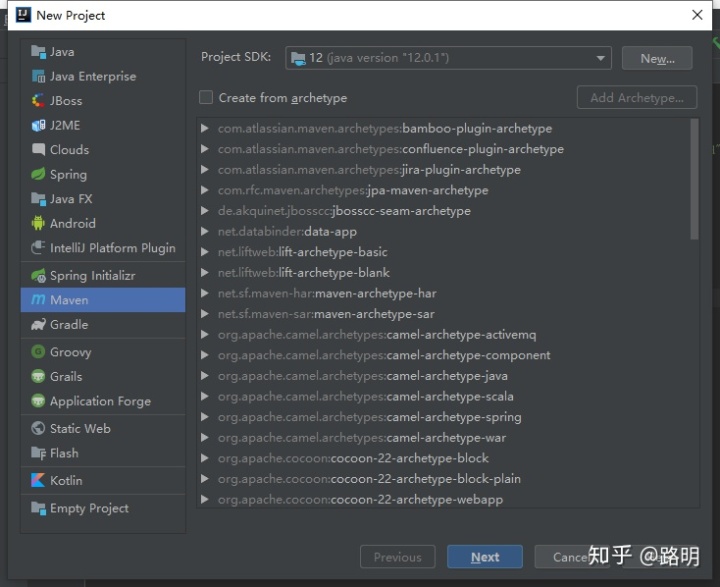Image resolution: width=720 pixels, height=587 pixels.
Task: Choose the Static Web globe icon
Action: pos(38,428)
